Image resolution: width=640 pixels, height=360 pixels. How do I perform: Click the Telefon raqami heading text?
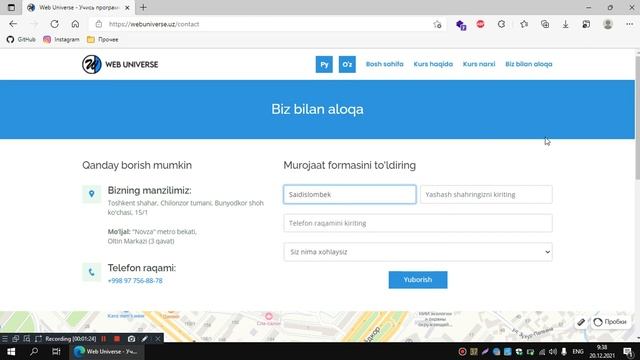[x=142, y=268]
